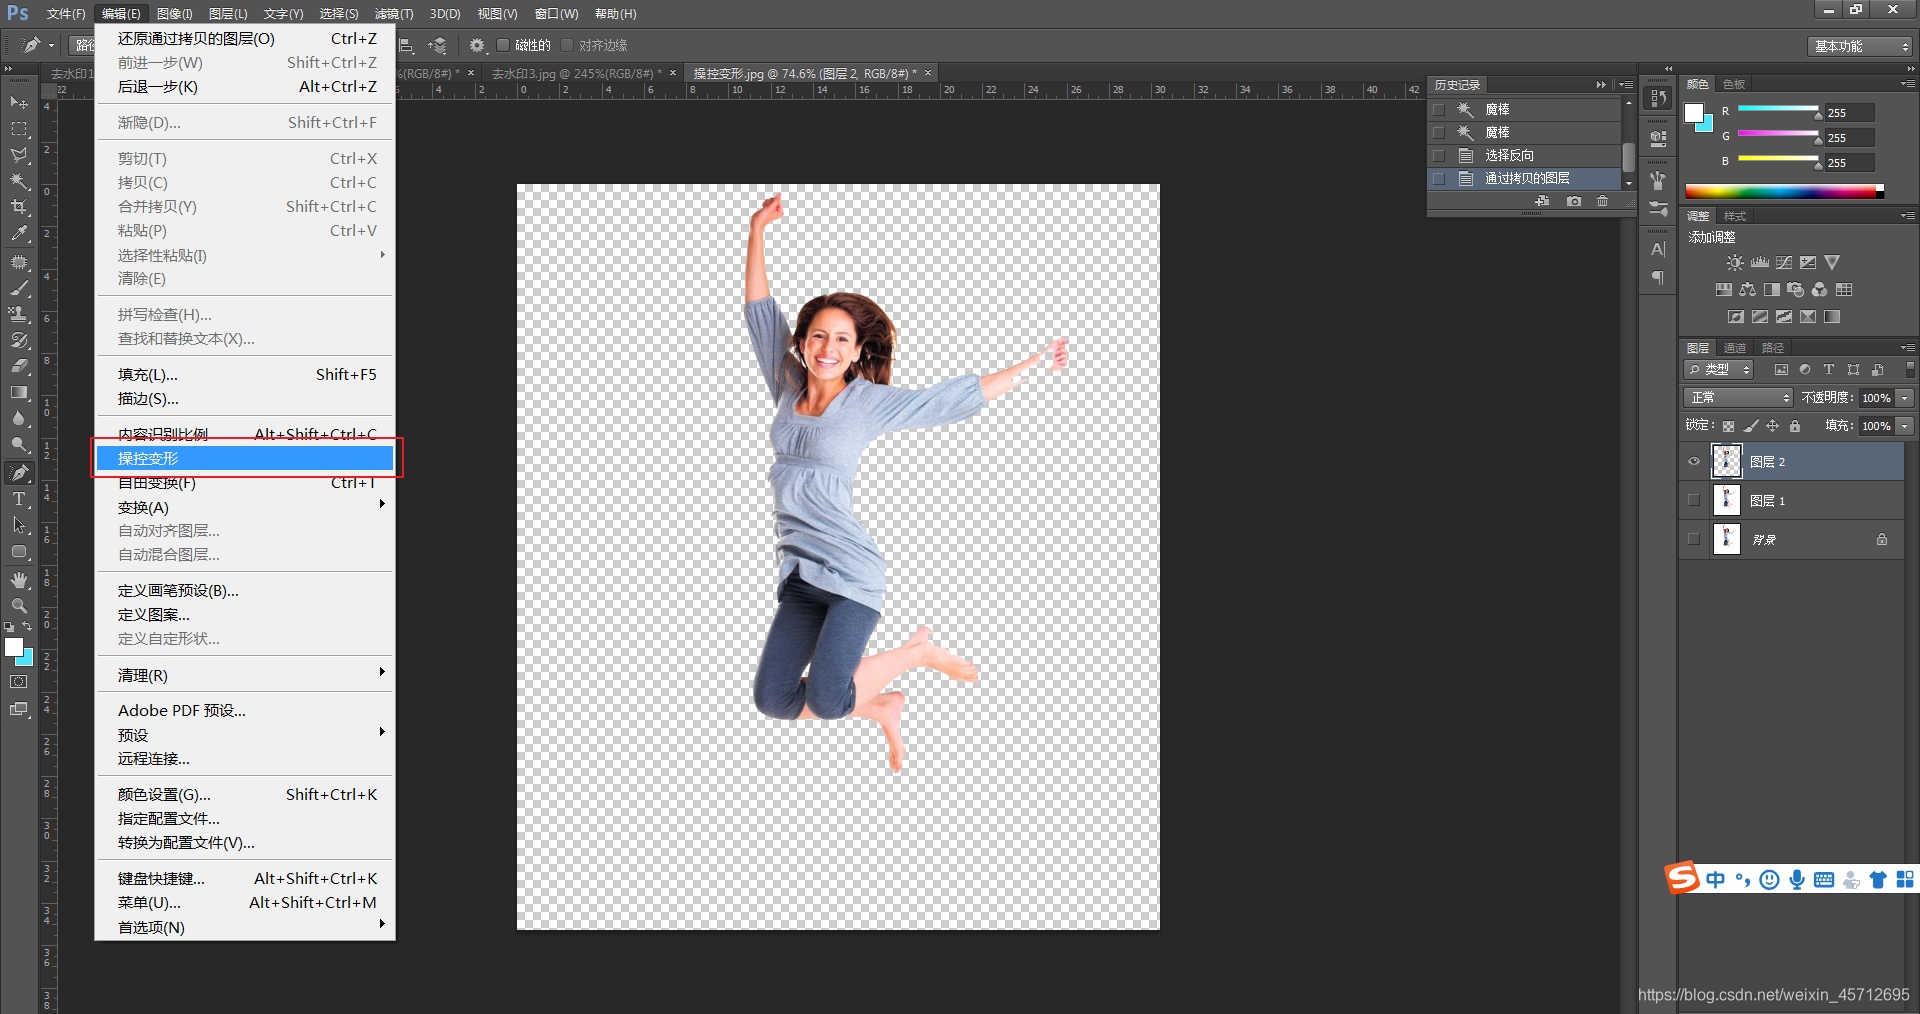
Task: Click 自由变换(F) menu entry
Action: pos(157,484)
